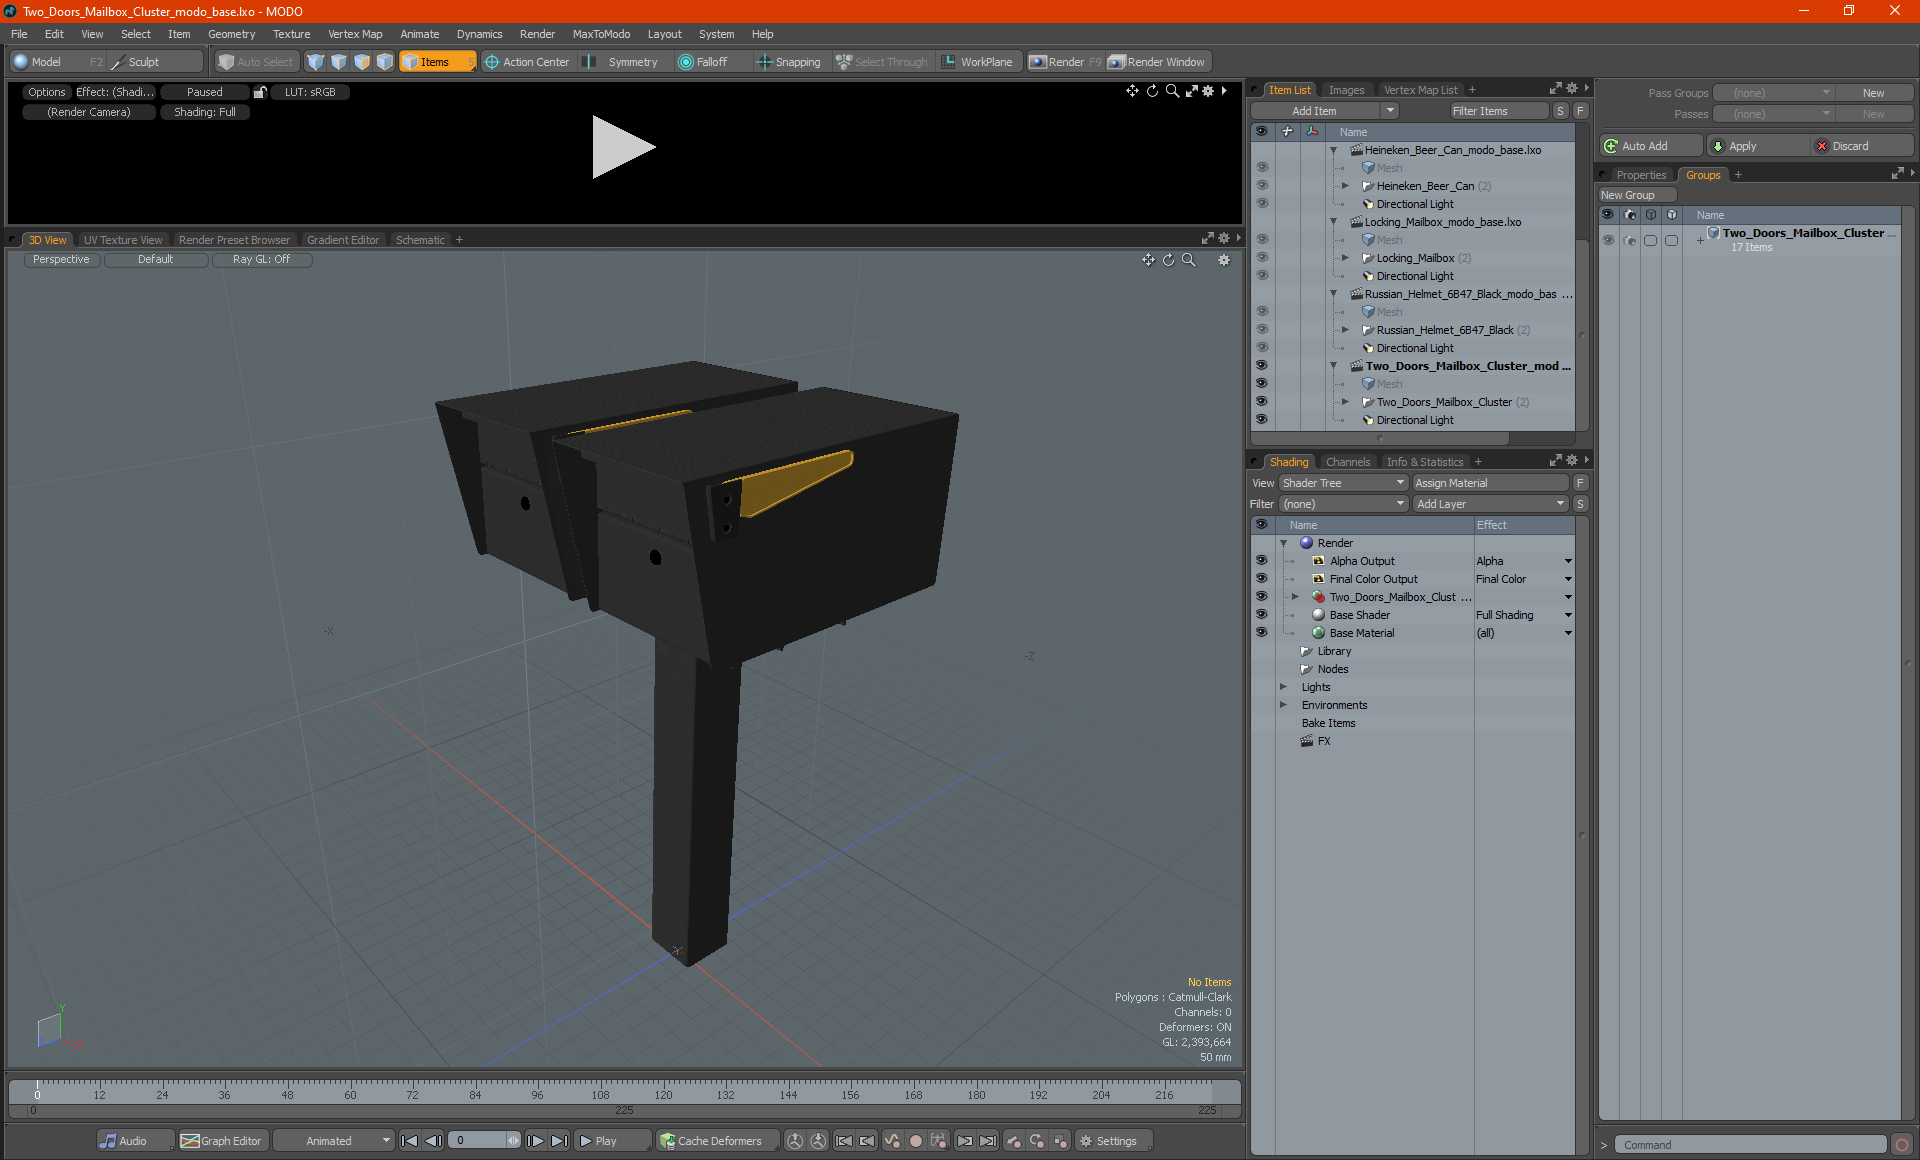Start render preview play triangle
The image size is (1920, 1160).
tap(622, 147)
